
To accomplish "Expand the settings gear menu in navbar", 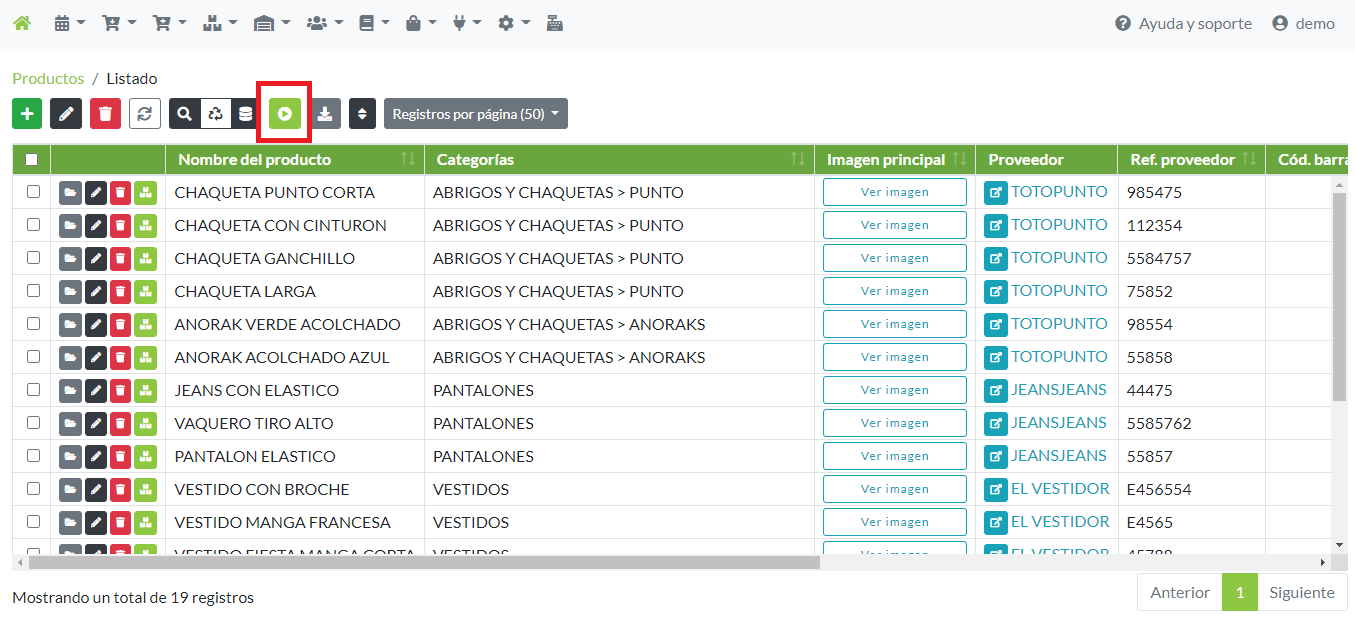I will click(513, 23).
